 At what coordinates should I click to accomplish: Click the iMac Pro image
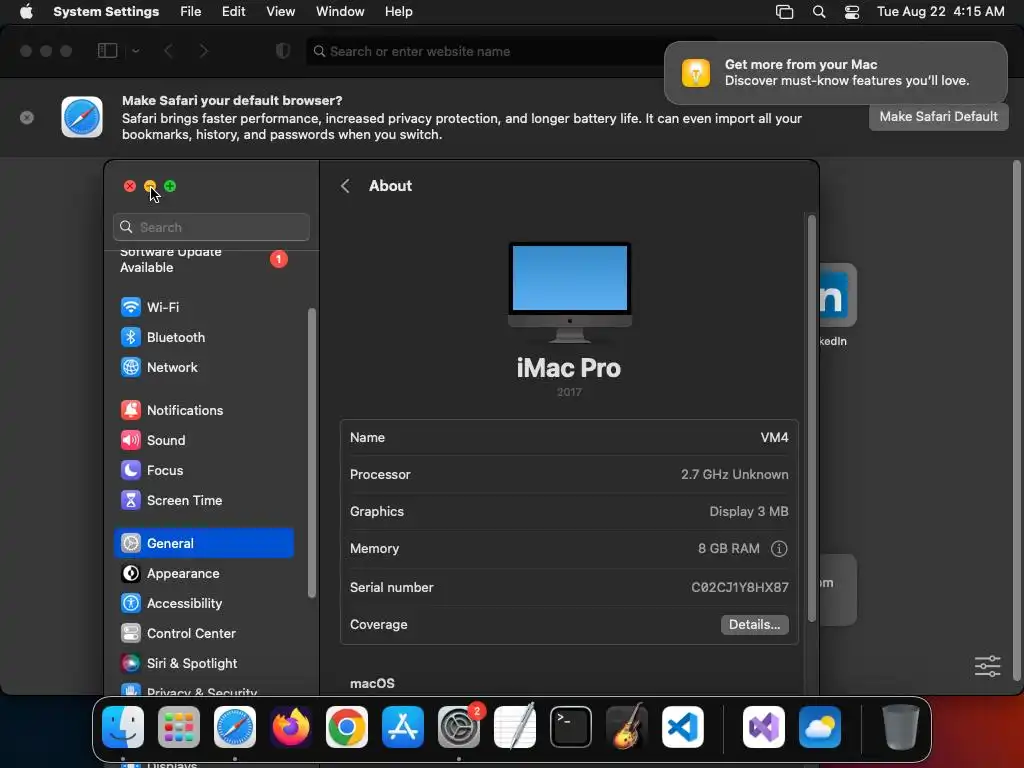[x=570, y=293]
